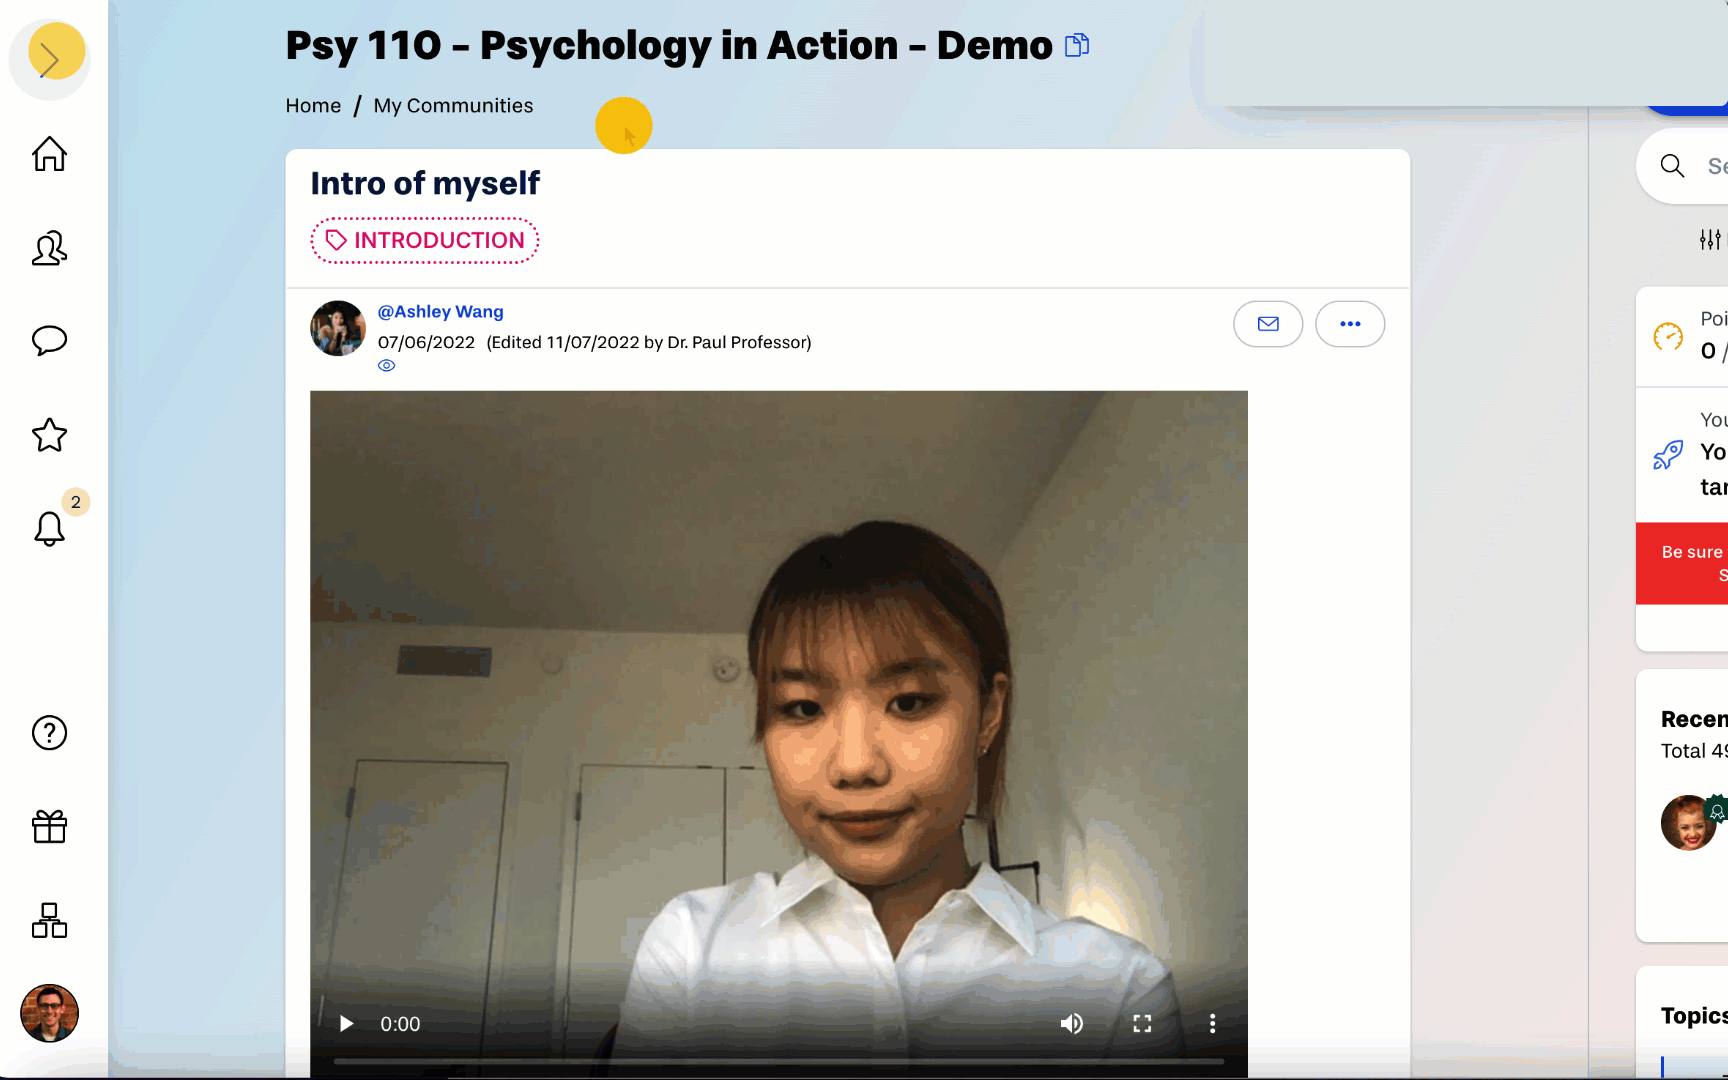
Task: Click My Communities breadcrumb link
Action: 453,106
